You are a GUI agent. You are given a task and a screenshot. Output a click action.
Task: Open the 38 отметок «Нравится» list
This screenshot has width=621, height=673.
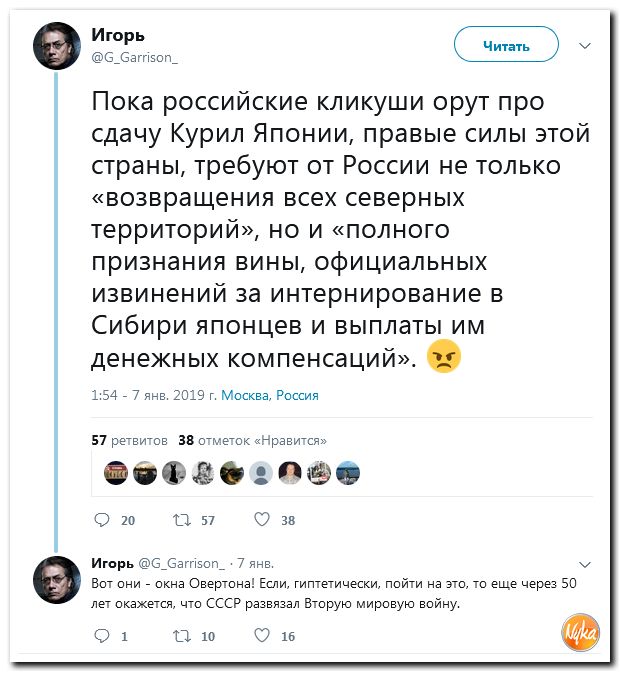pos(252,440)
